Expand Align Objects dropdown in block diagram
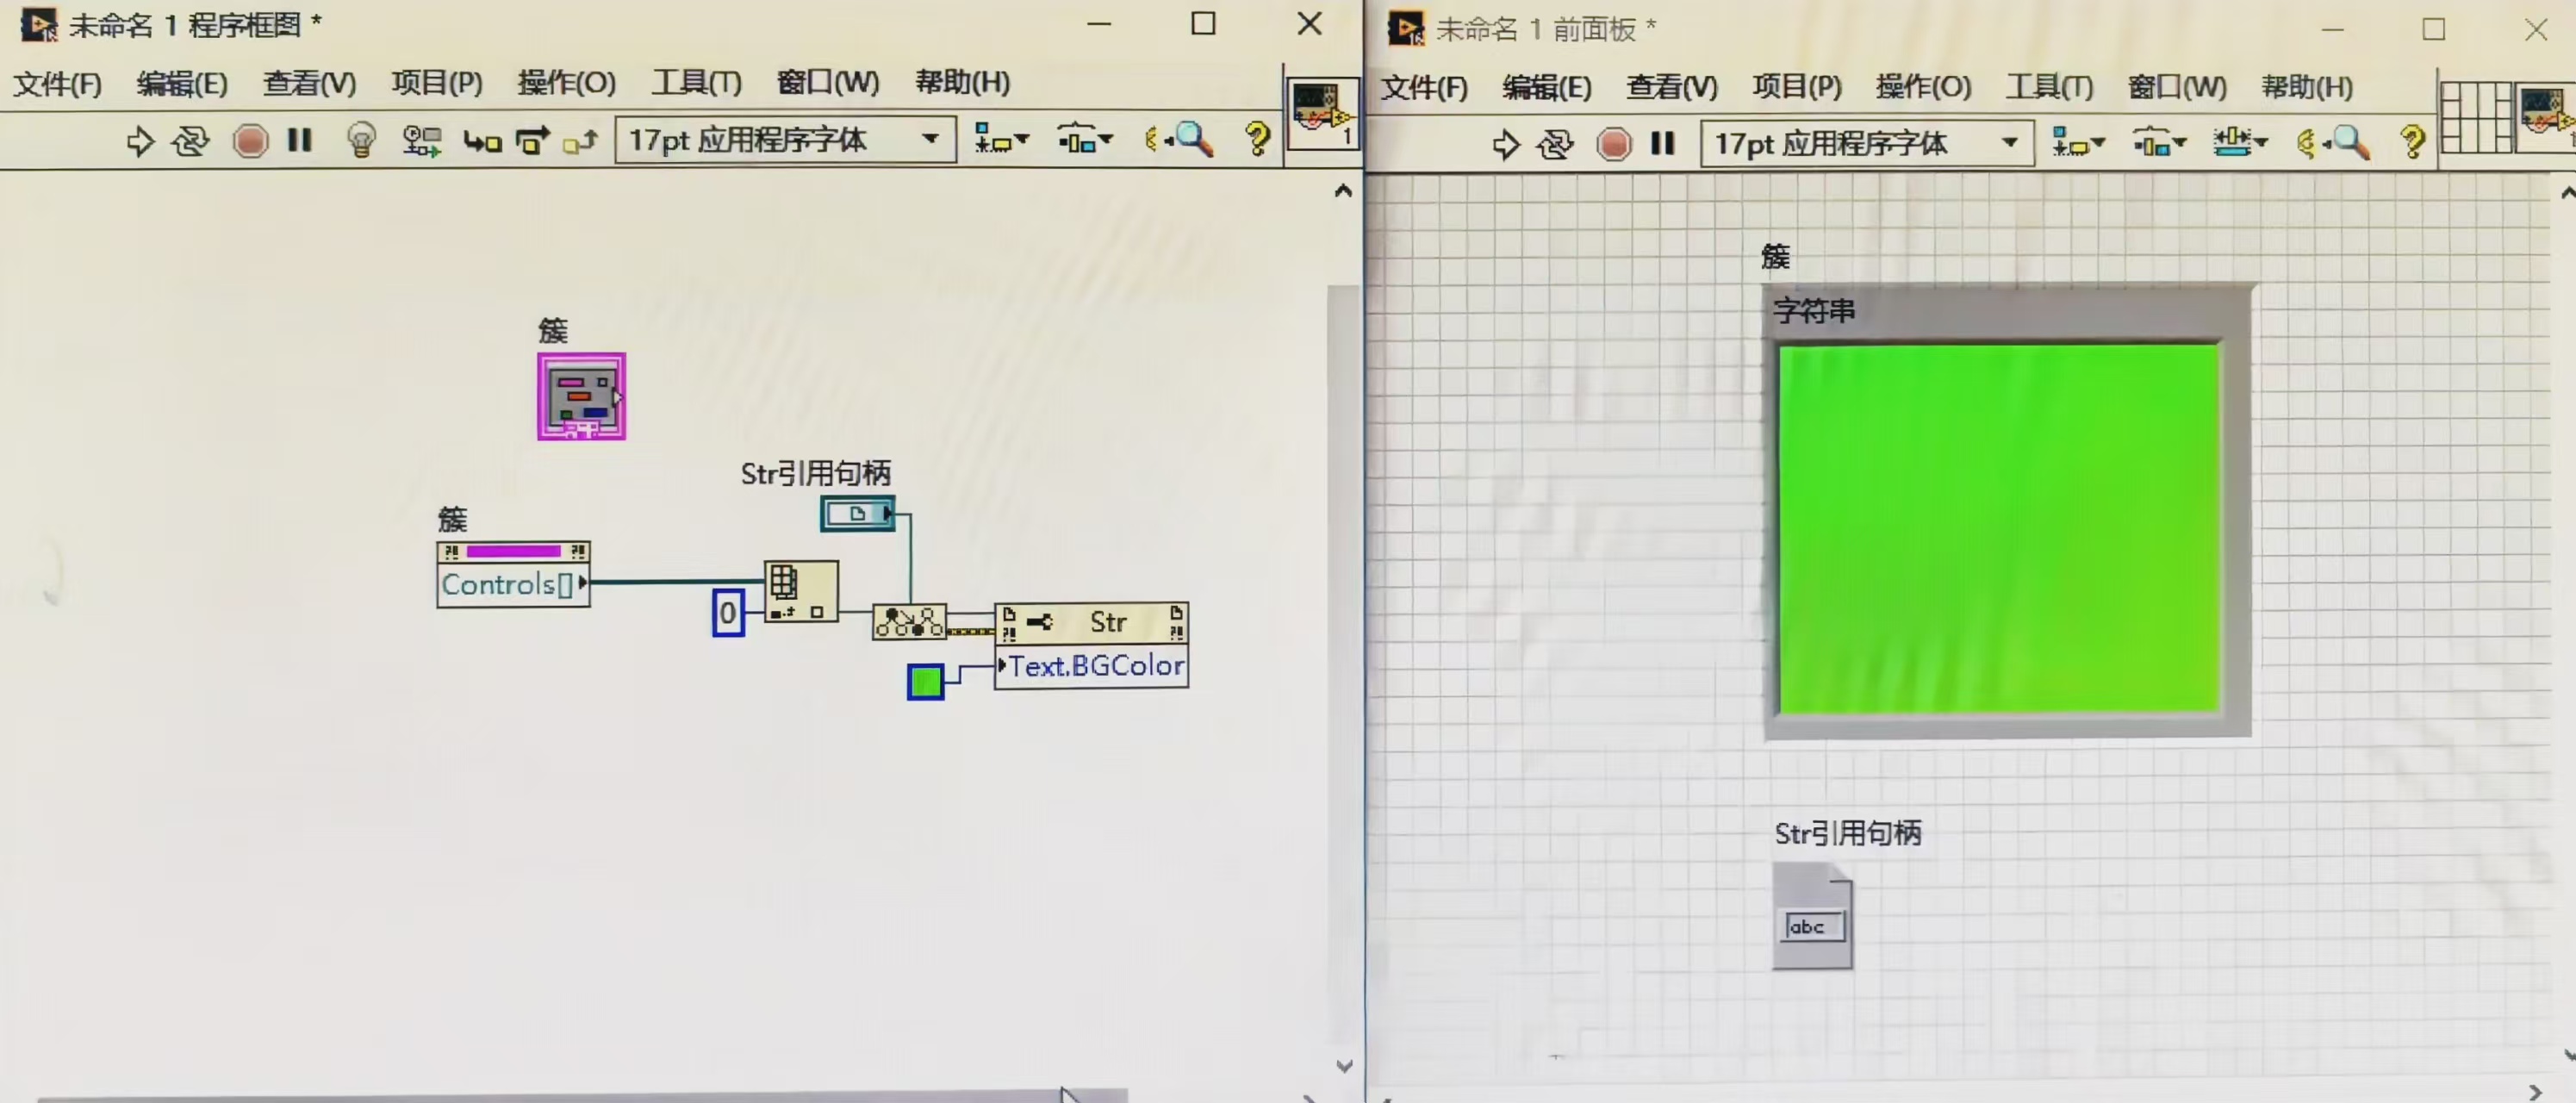The height and width of the screenshot is (1103, 2576). (1001, 141)
